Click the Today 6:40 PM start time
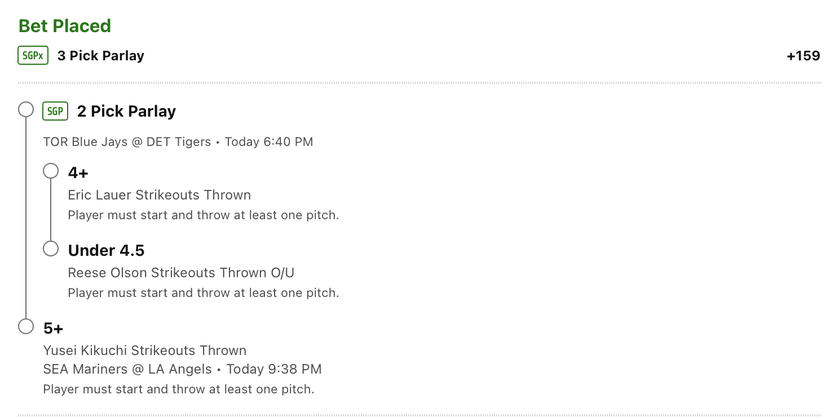Screen dimensions: 839x417 click(269, 142)
